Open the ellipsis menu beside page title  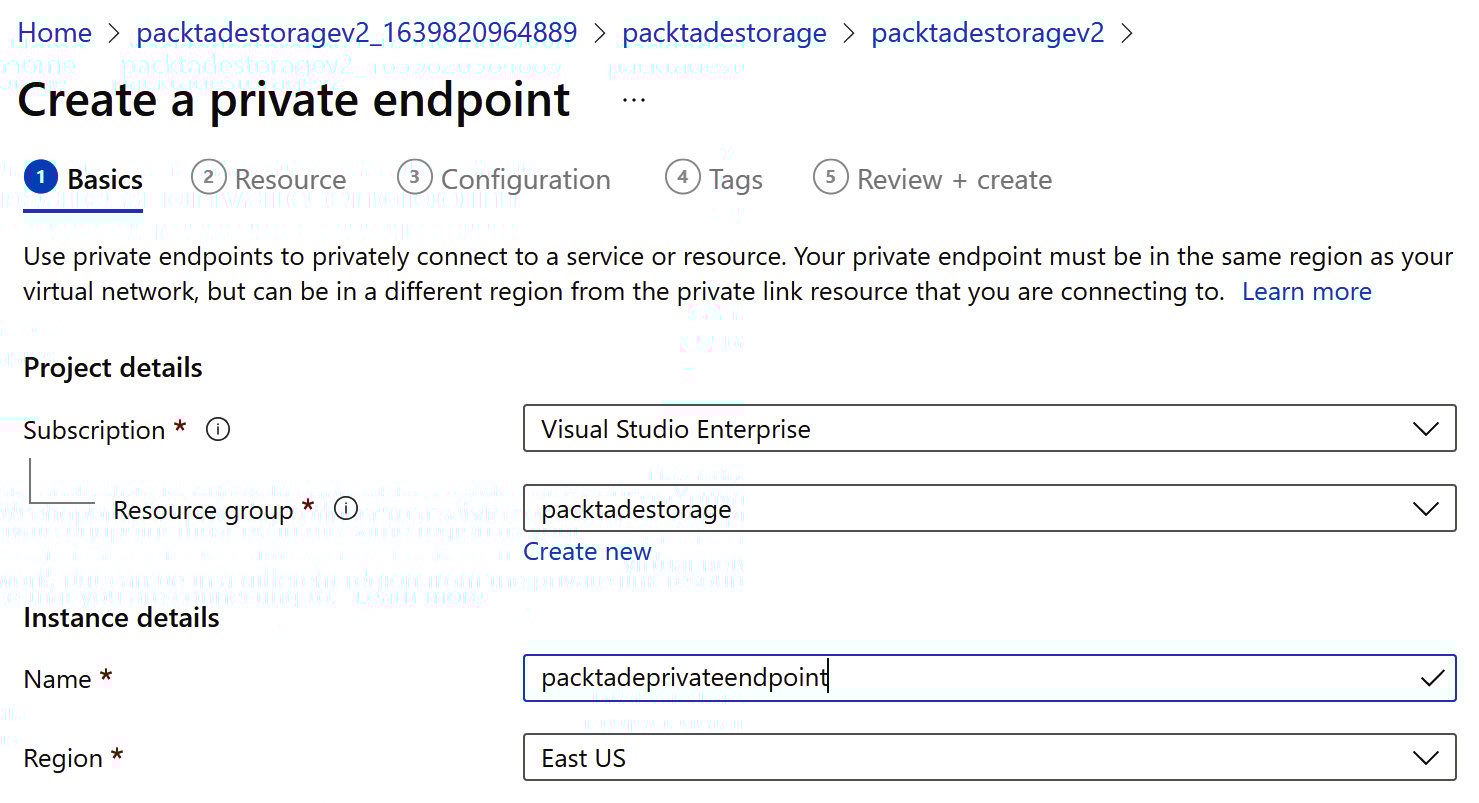[634, 101]
